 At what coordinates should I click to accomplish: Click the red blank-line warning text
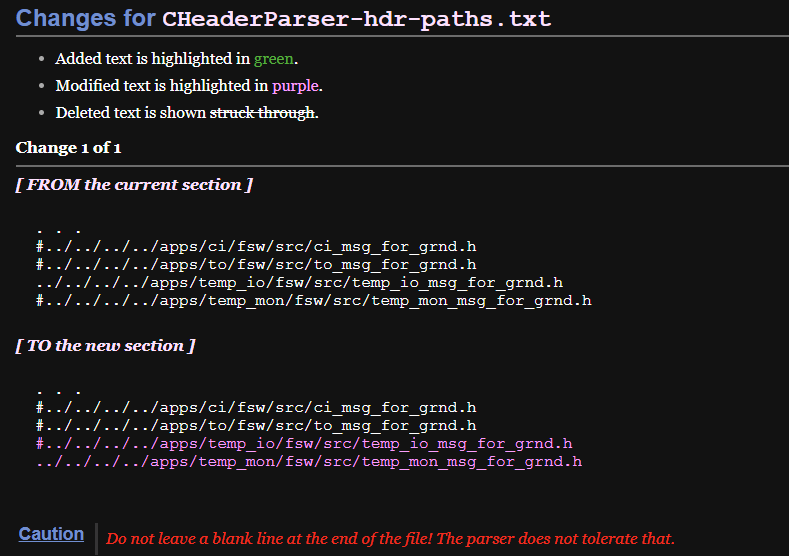click(x=390, y=539)
